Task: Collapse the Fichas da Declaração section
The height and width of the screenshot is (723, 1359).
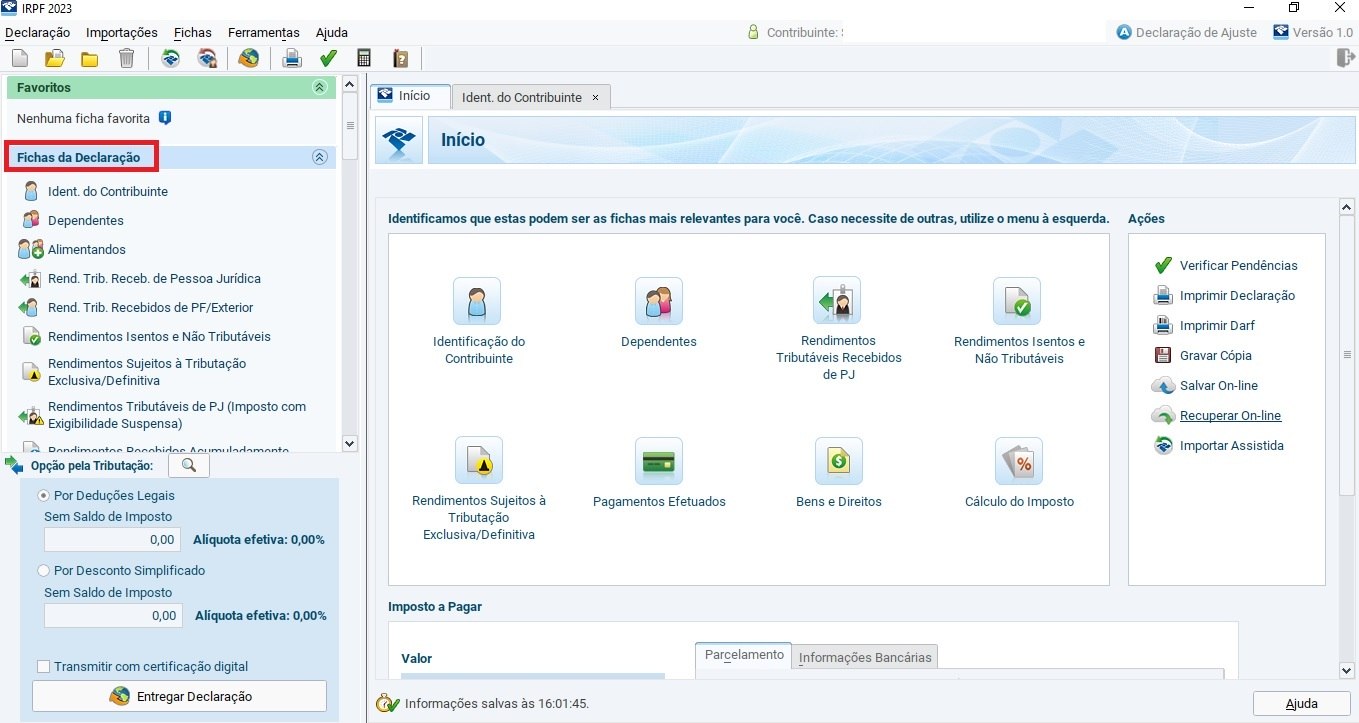Action: 319,157
